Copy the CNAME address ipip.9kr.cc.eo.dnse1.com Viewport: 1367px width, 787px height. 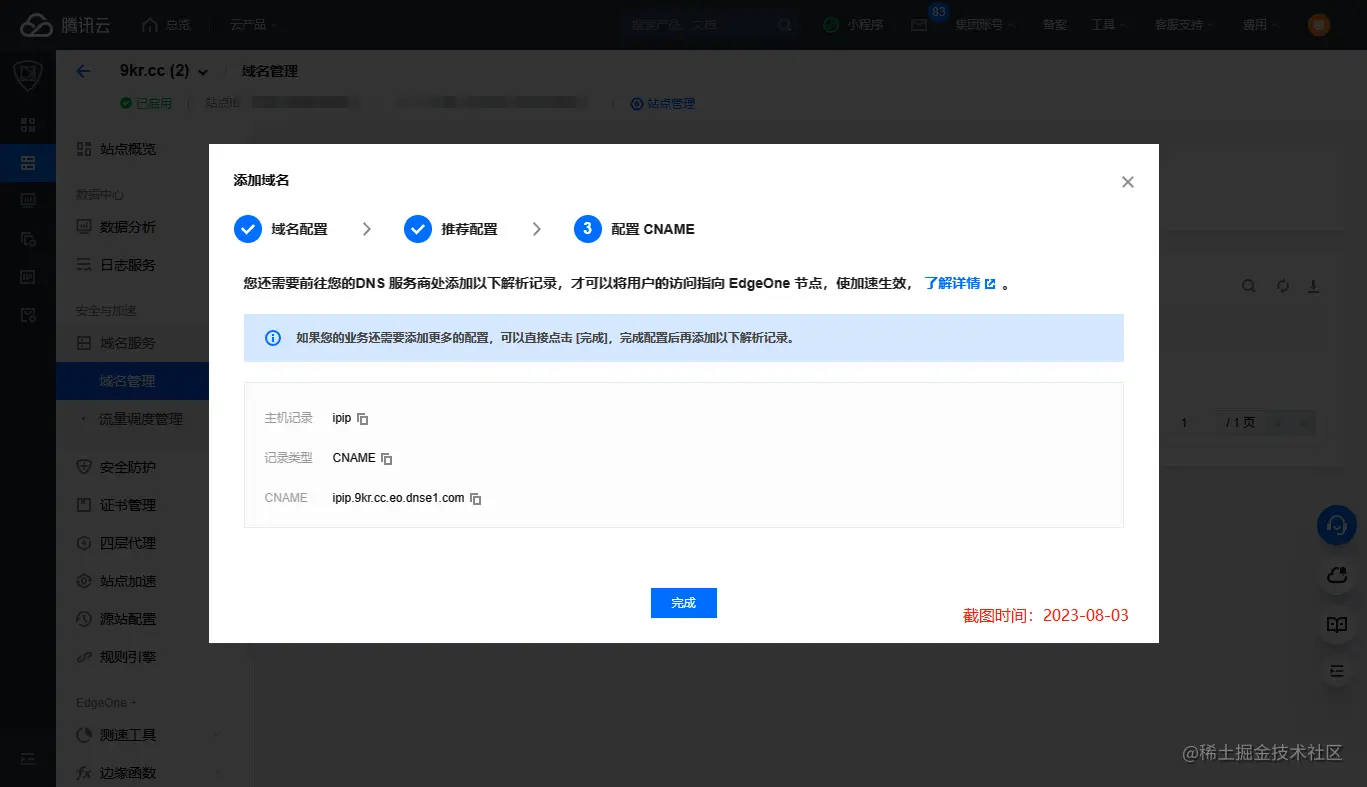pyautogui.click(x=476, y=498)
